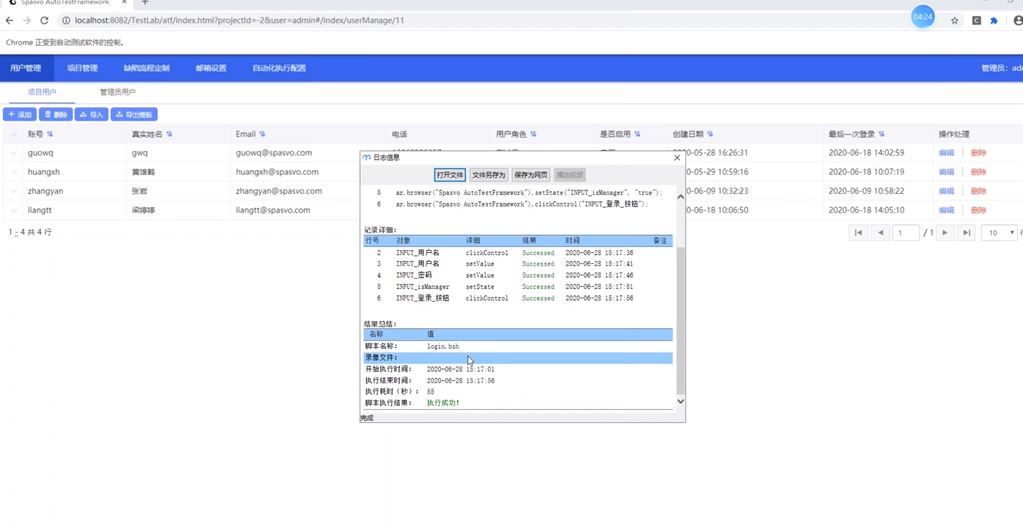Click the guowq@spasvo.com email cell

click(274, 153)
